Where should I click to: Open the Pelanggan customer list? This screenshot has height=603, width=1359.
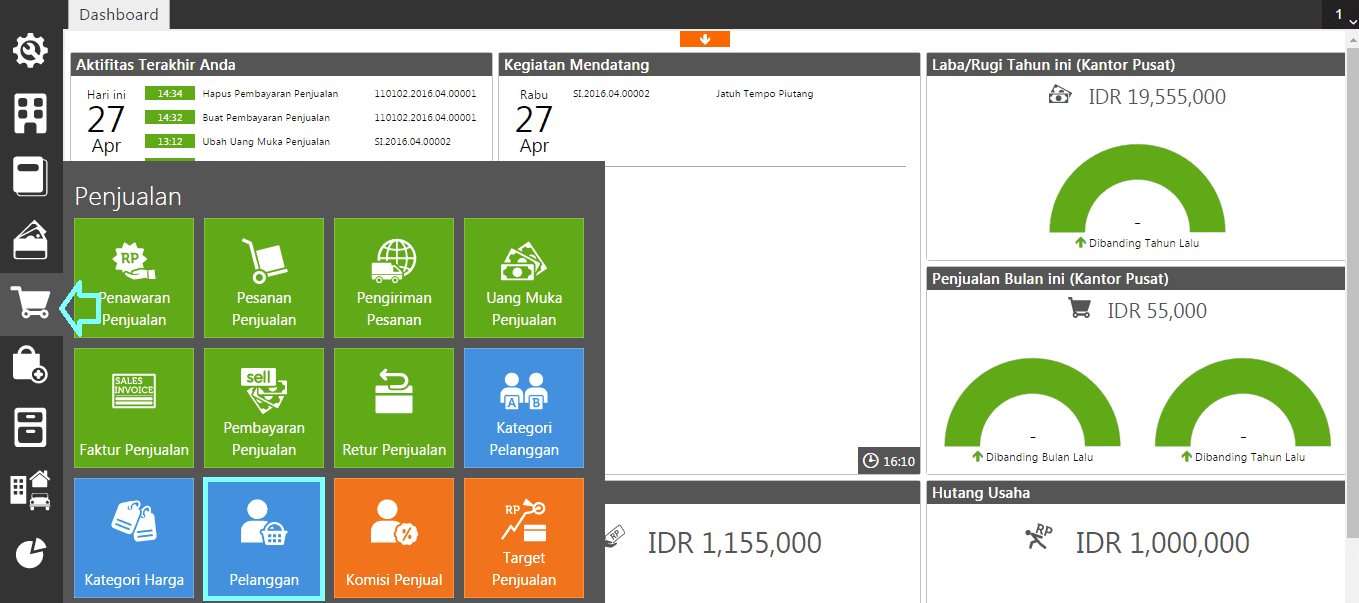pos(263,538)
